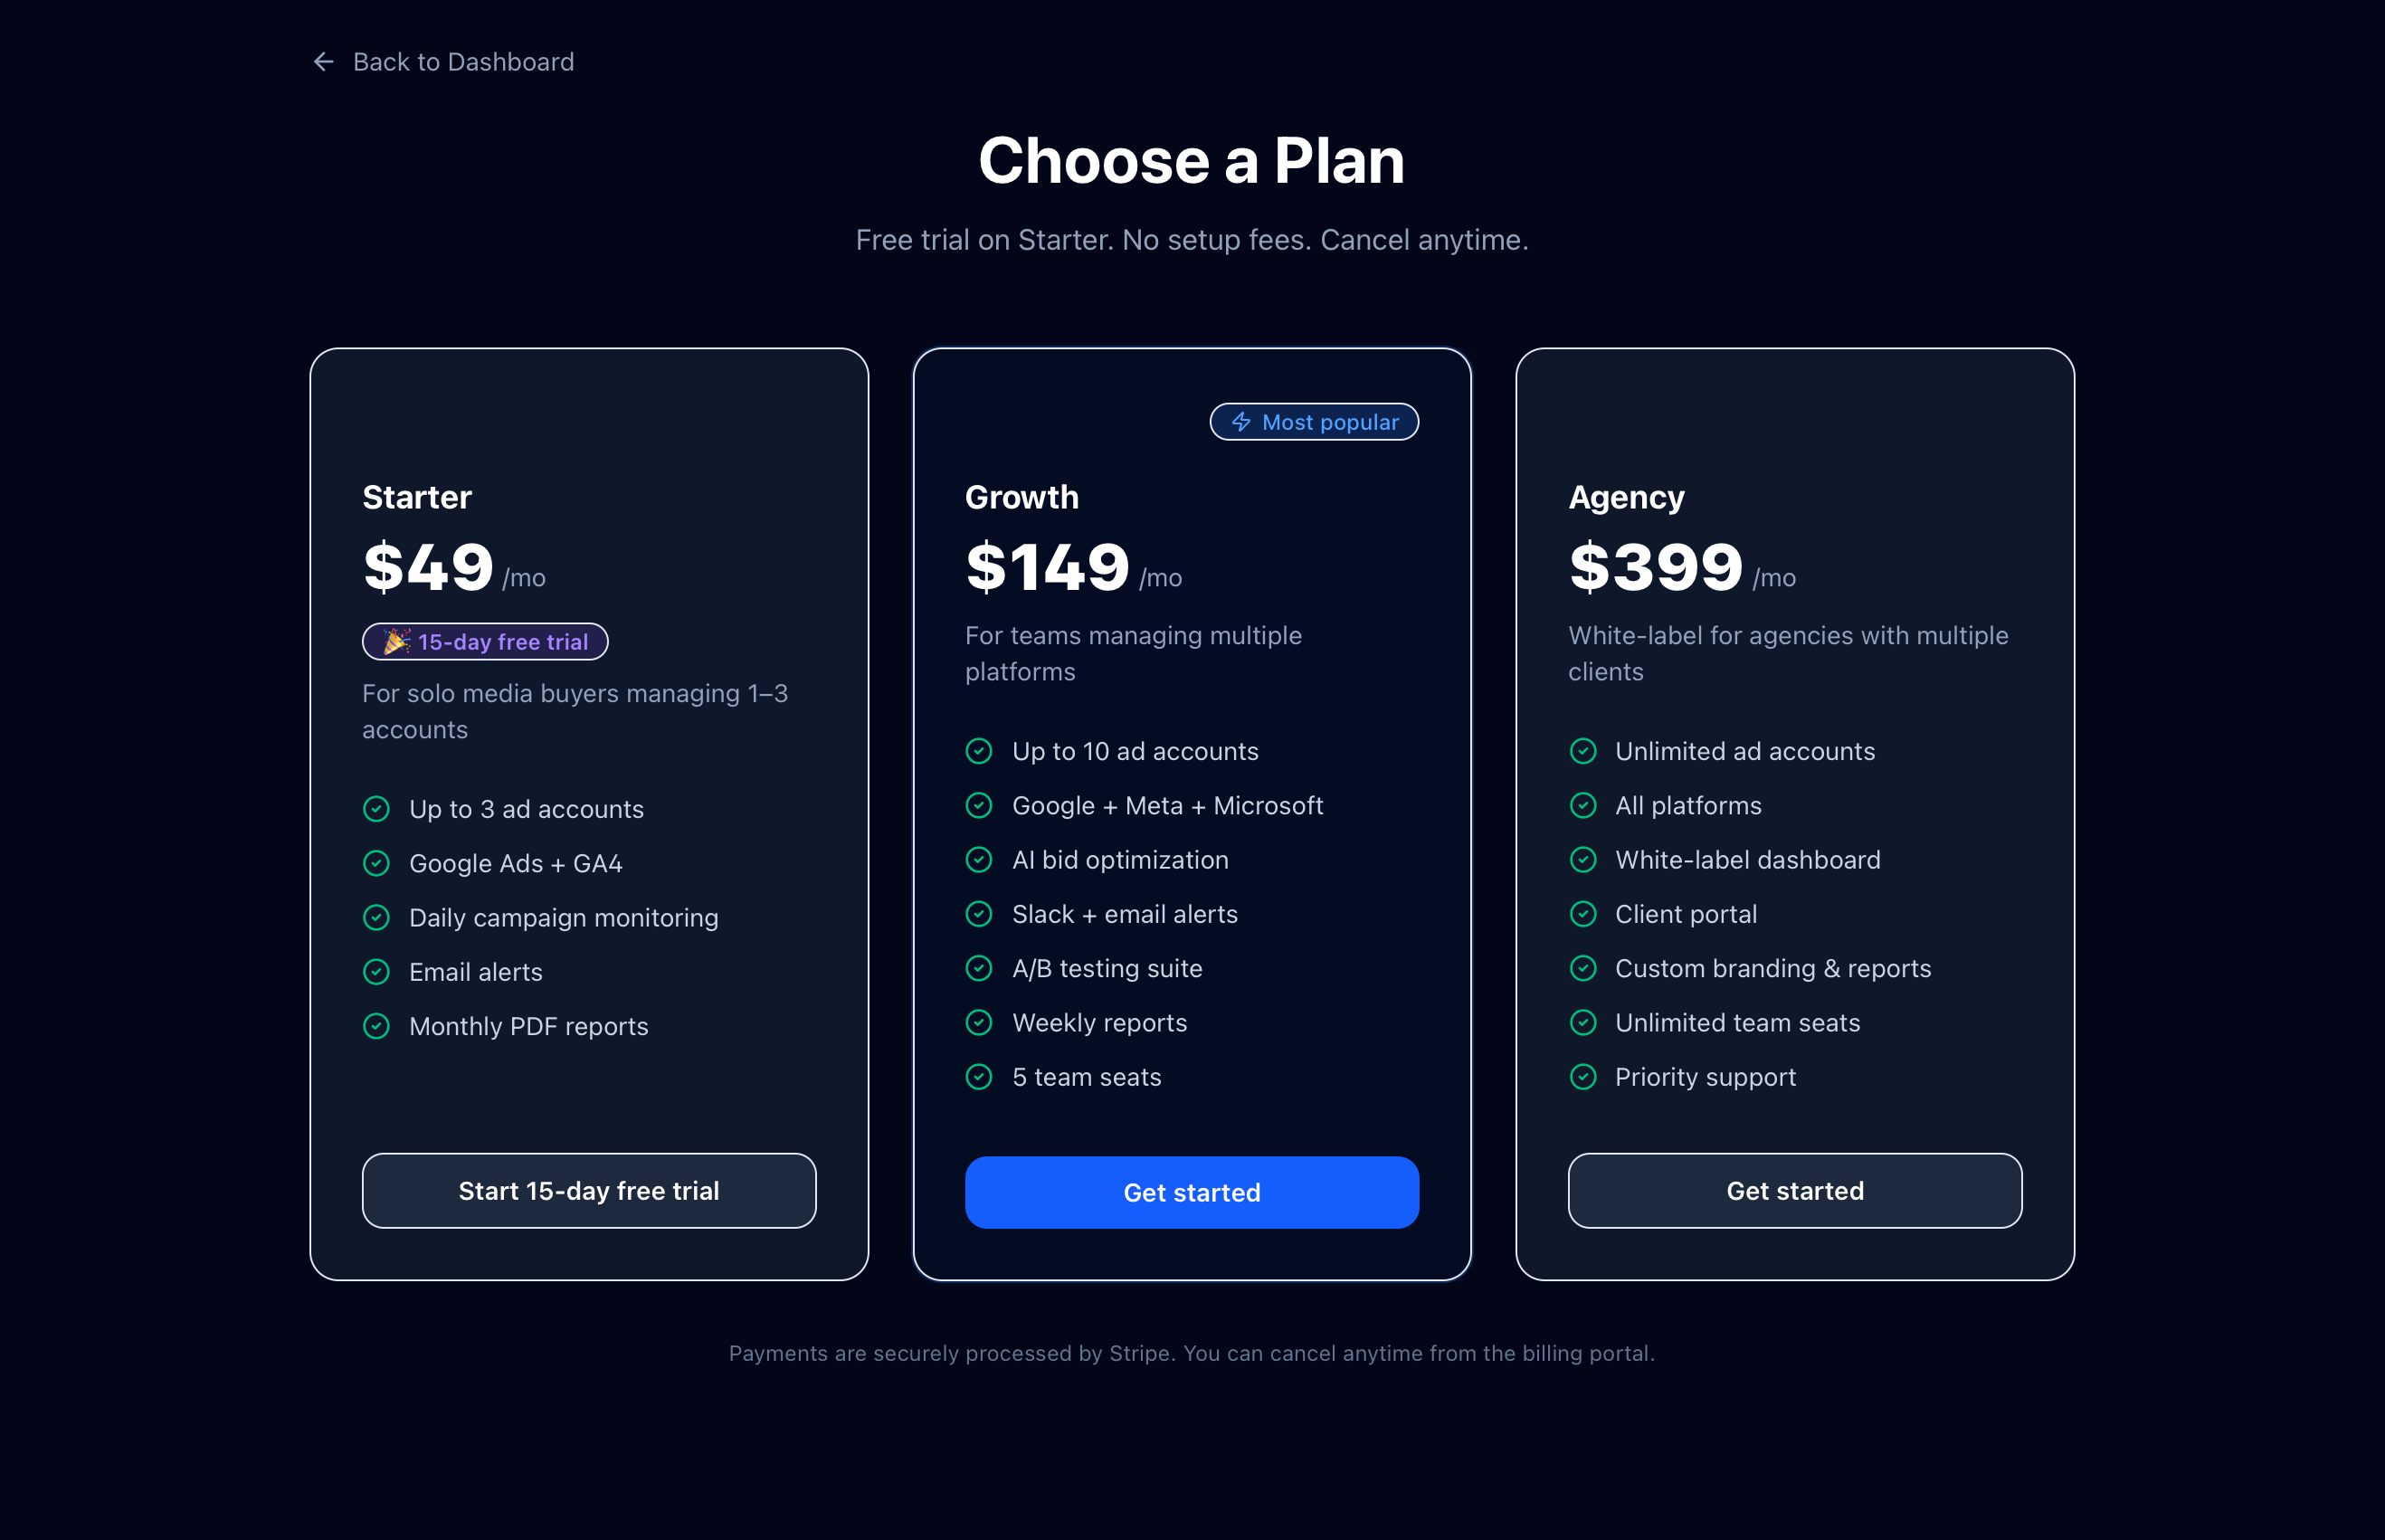
Task: Click checkmark icon beside Client portal
Action: coord(1583,914)
